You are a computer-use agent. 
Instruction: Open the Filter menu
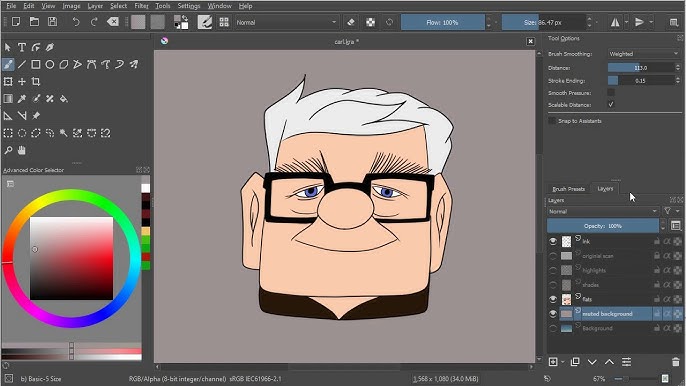click(141, 6)
